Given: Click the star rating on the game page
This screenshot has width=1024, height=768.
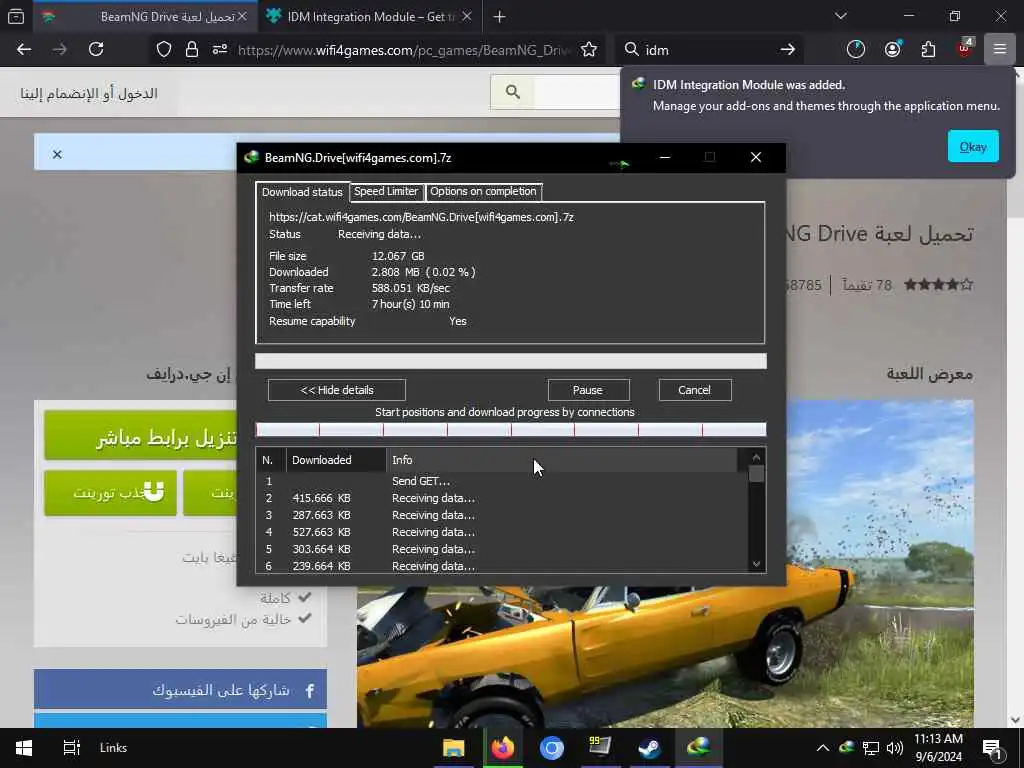Looking at the screenshot, I should point(938,285).
